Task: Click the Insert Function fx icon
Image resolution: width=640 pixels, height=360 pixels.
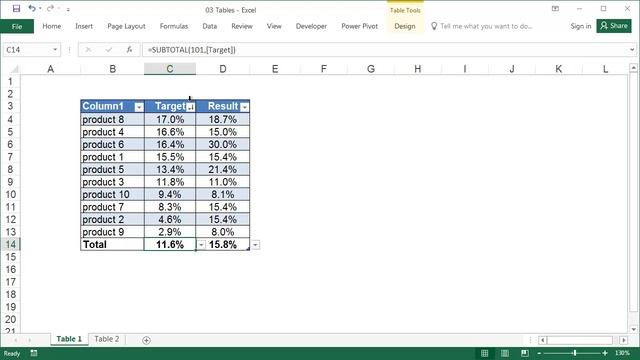Action: (129, 50)
